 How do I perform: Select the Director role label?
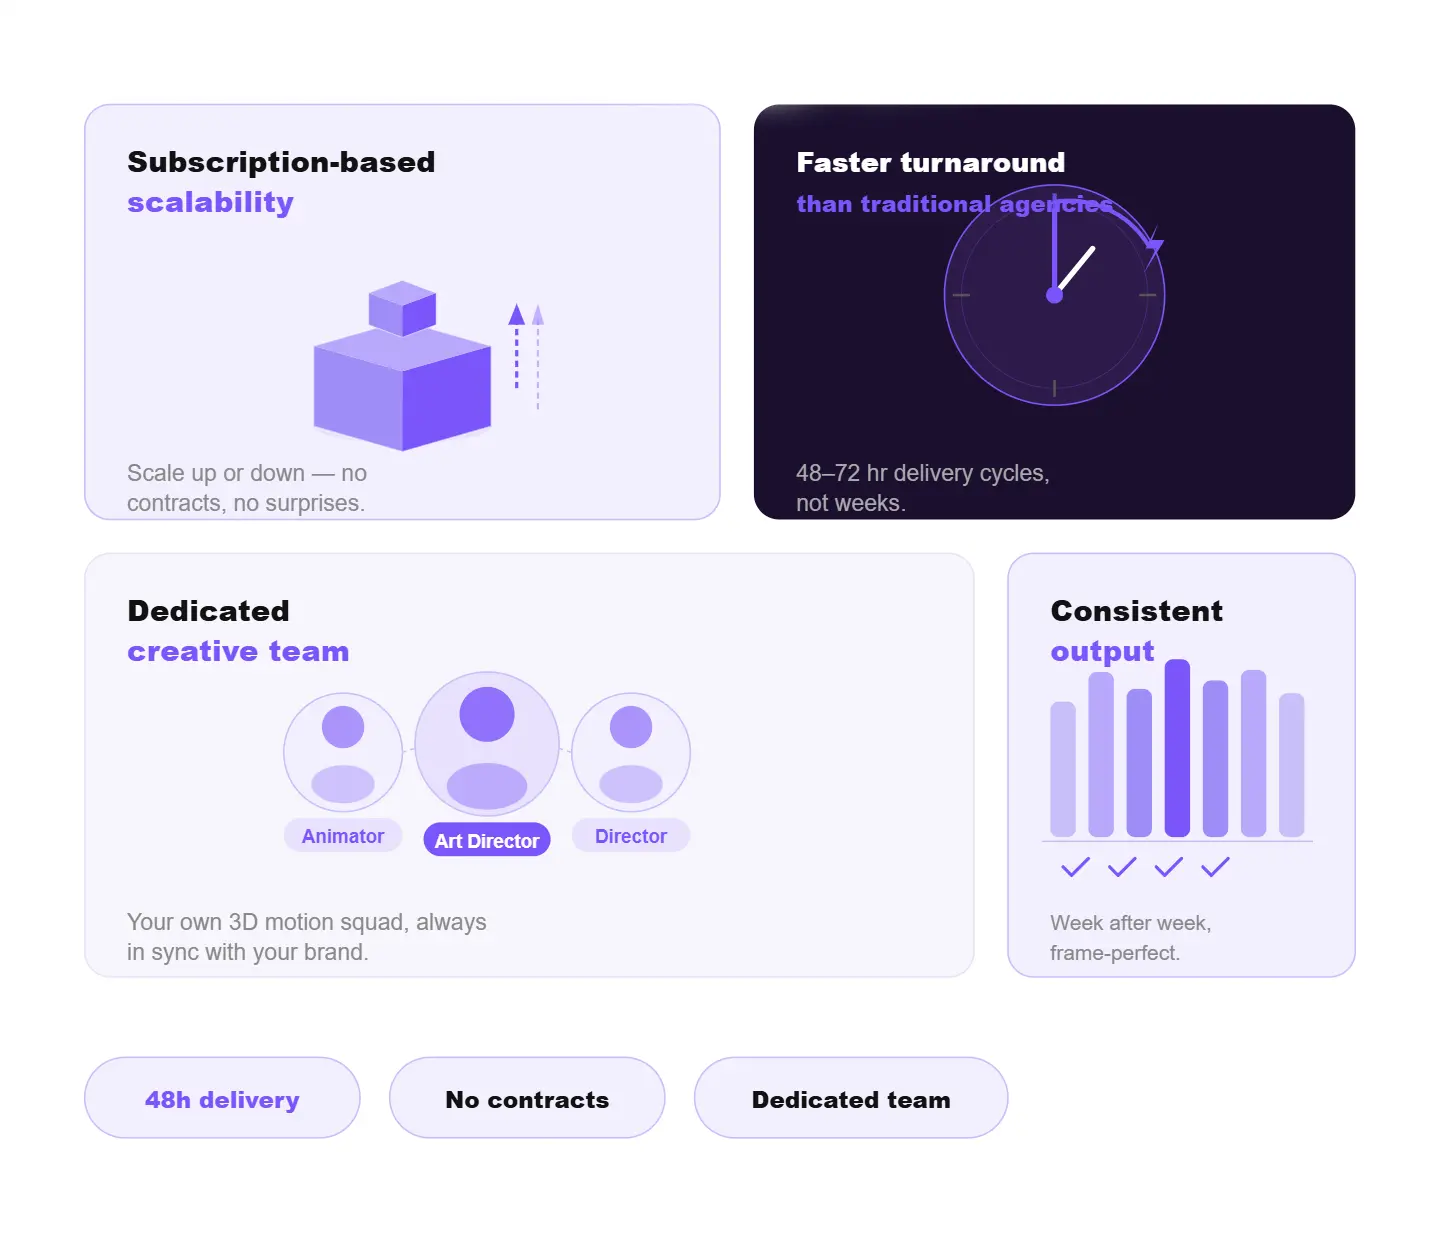point(631,836)
